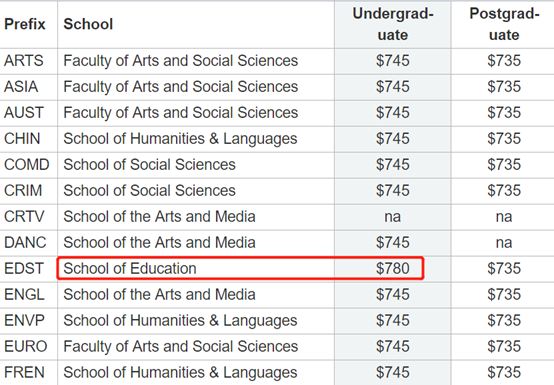This screenshot has width=554, height=385.
Task: Click the Prefix column header
Action: click(x=25, y=24)
